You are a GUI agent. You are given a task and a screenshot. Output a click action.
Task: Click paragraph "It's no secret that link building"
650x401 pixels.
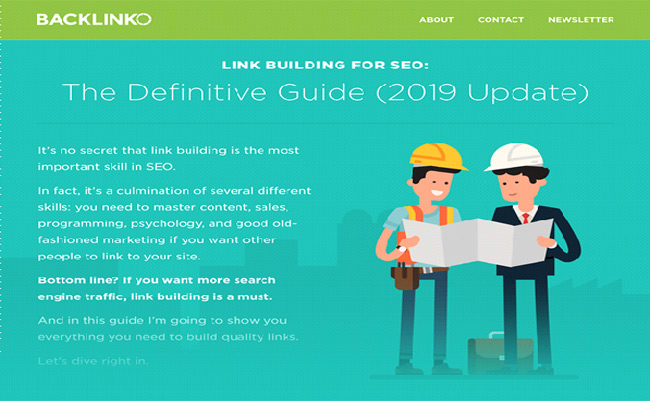click(x=168, y=158)
